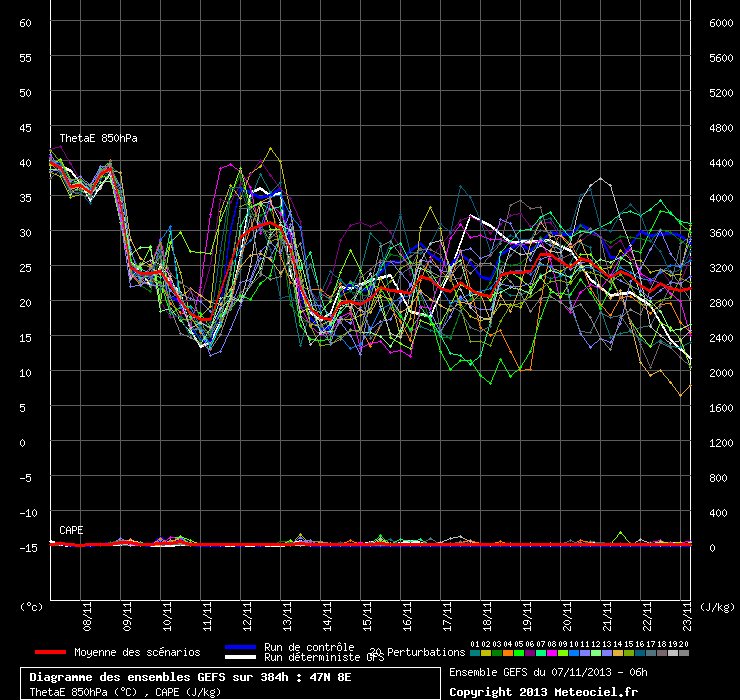Click the (J/kg) unit label on right axis

coord(717,606)
